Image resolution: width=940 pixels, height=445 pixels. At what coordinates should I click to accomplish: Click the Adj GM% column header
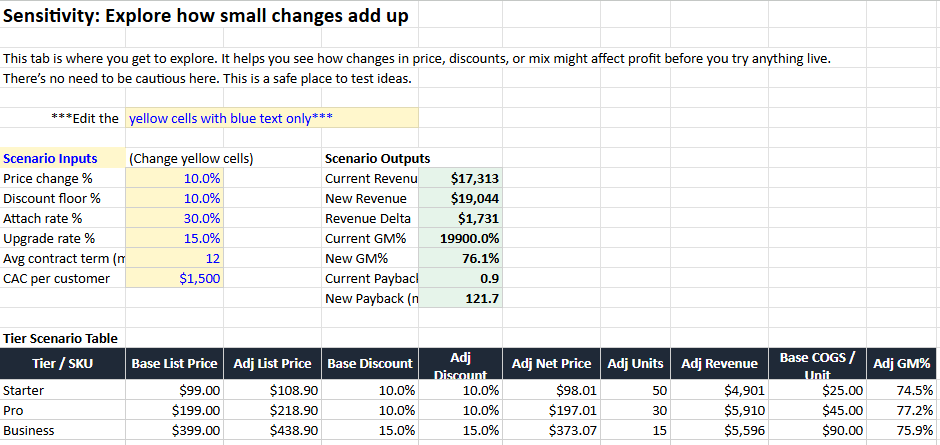(x=901, y=364)
